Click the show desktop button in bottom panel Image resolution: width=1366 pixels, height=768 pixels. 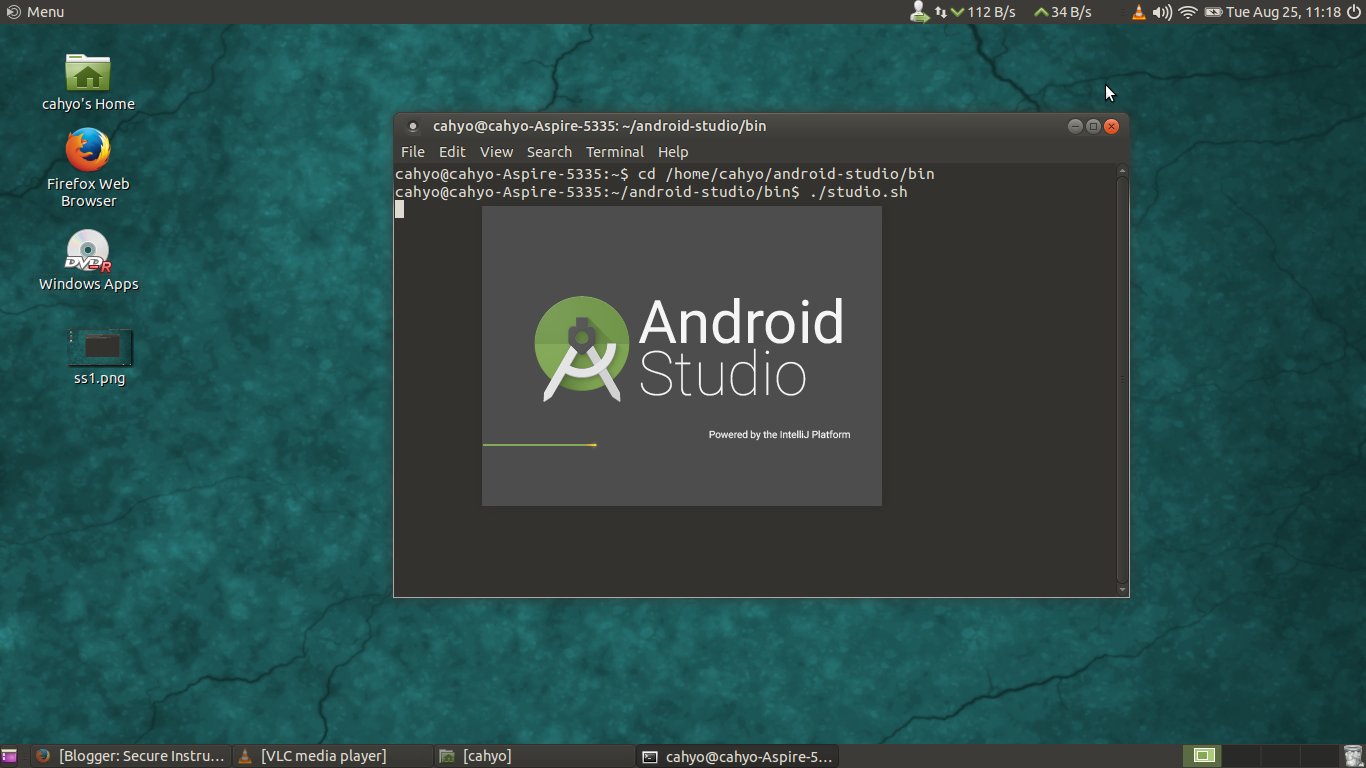9,756
